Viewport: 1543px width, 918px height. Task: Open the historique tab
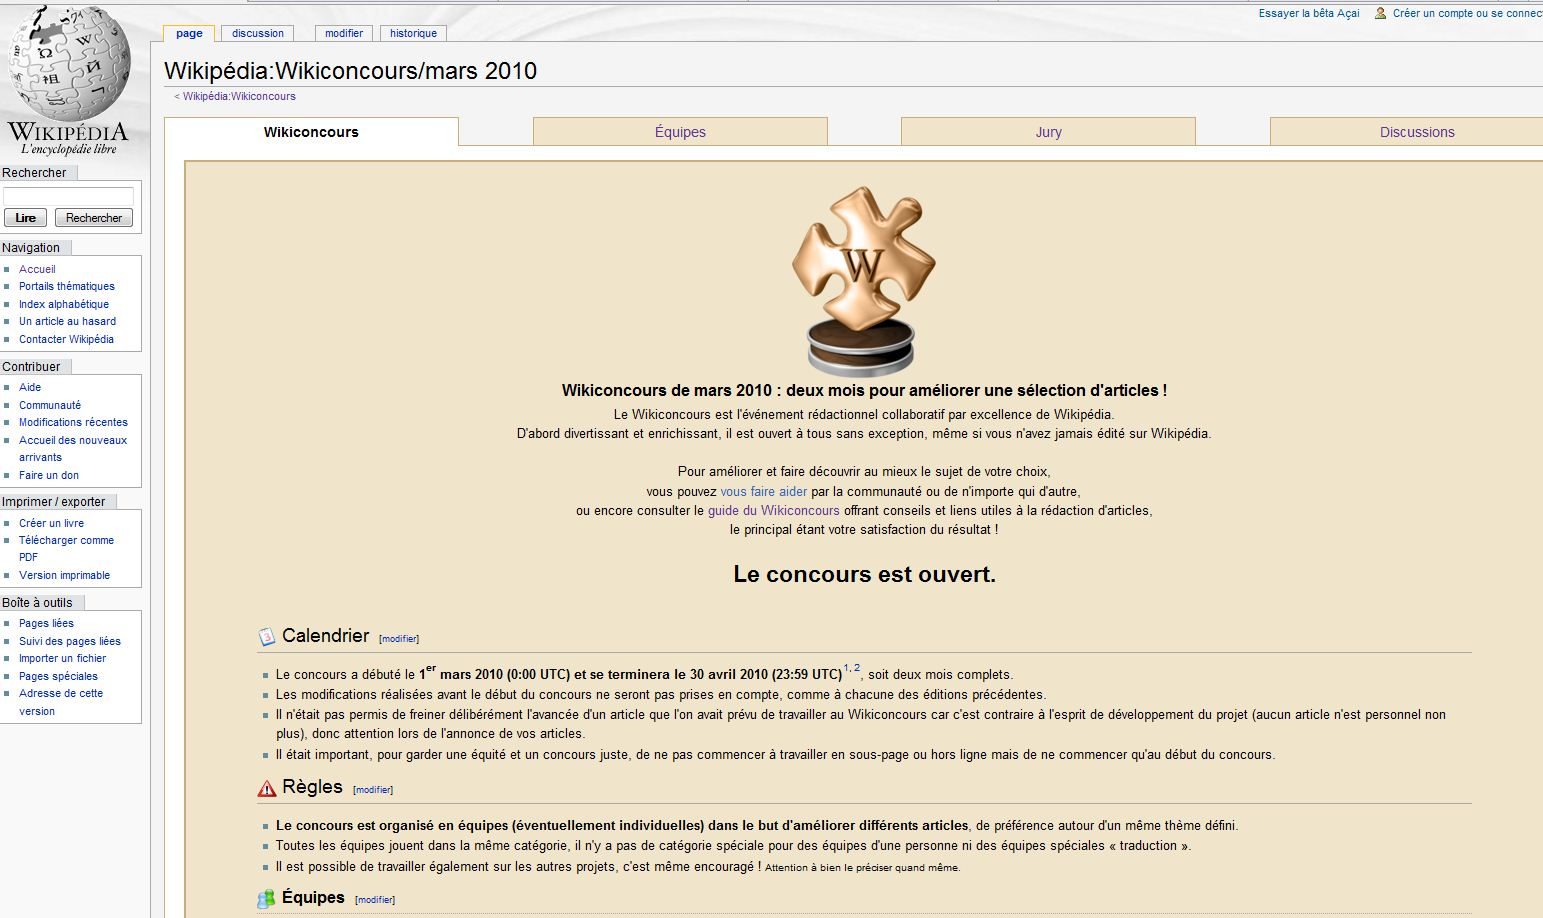[x=413, y=33]
